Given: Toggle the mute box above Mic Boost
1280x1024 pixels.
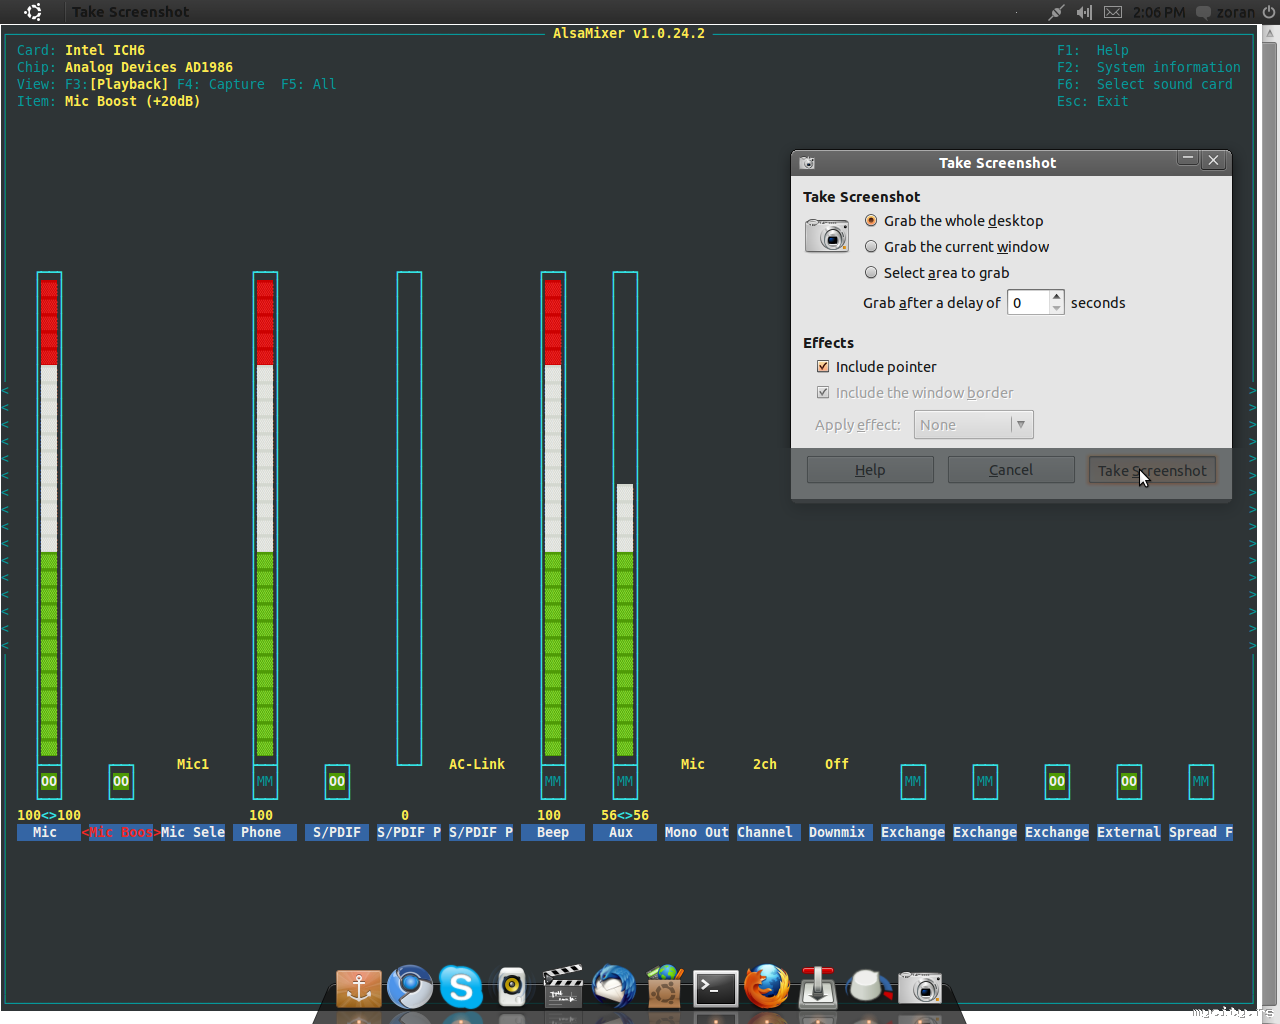Looking at the screenshot, I should 121,782.
